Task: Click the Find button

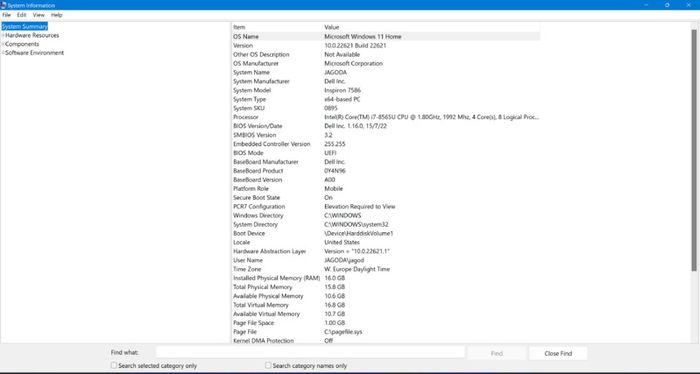Action: point(496,353)
